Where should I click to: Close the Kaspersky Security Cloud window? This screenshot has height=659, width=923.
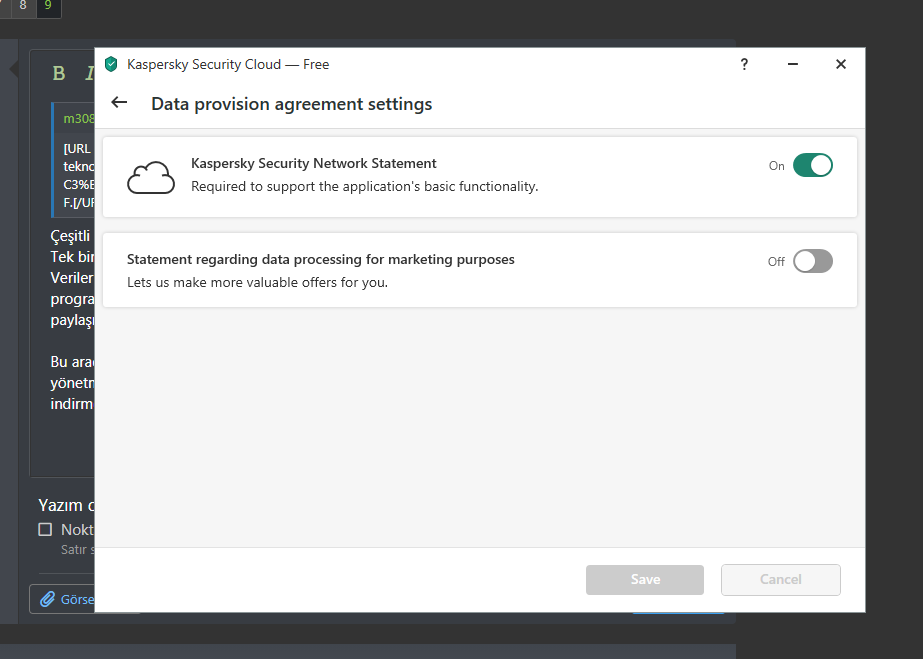coord(841,64)
